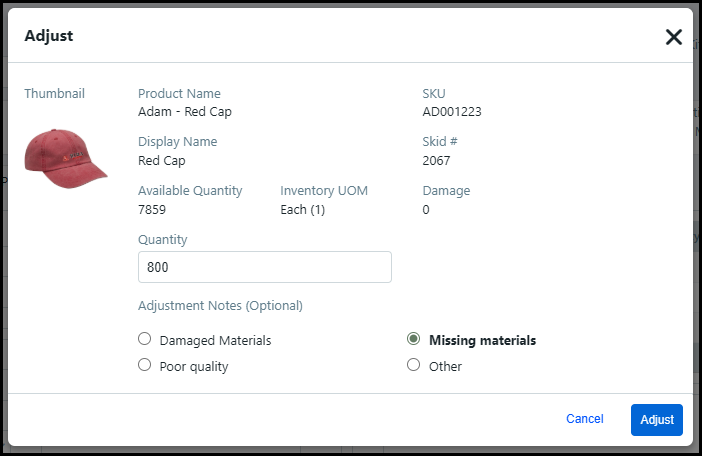The image size is (702, 456).
Task: Click the Inventory UOM value Each (1)
Action: click(302, 210)
